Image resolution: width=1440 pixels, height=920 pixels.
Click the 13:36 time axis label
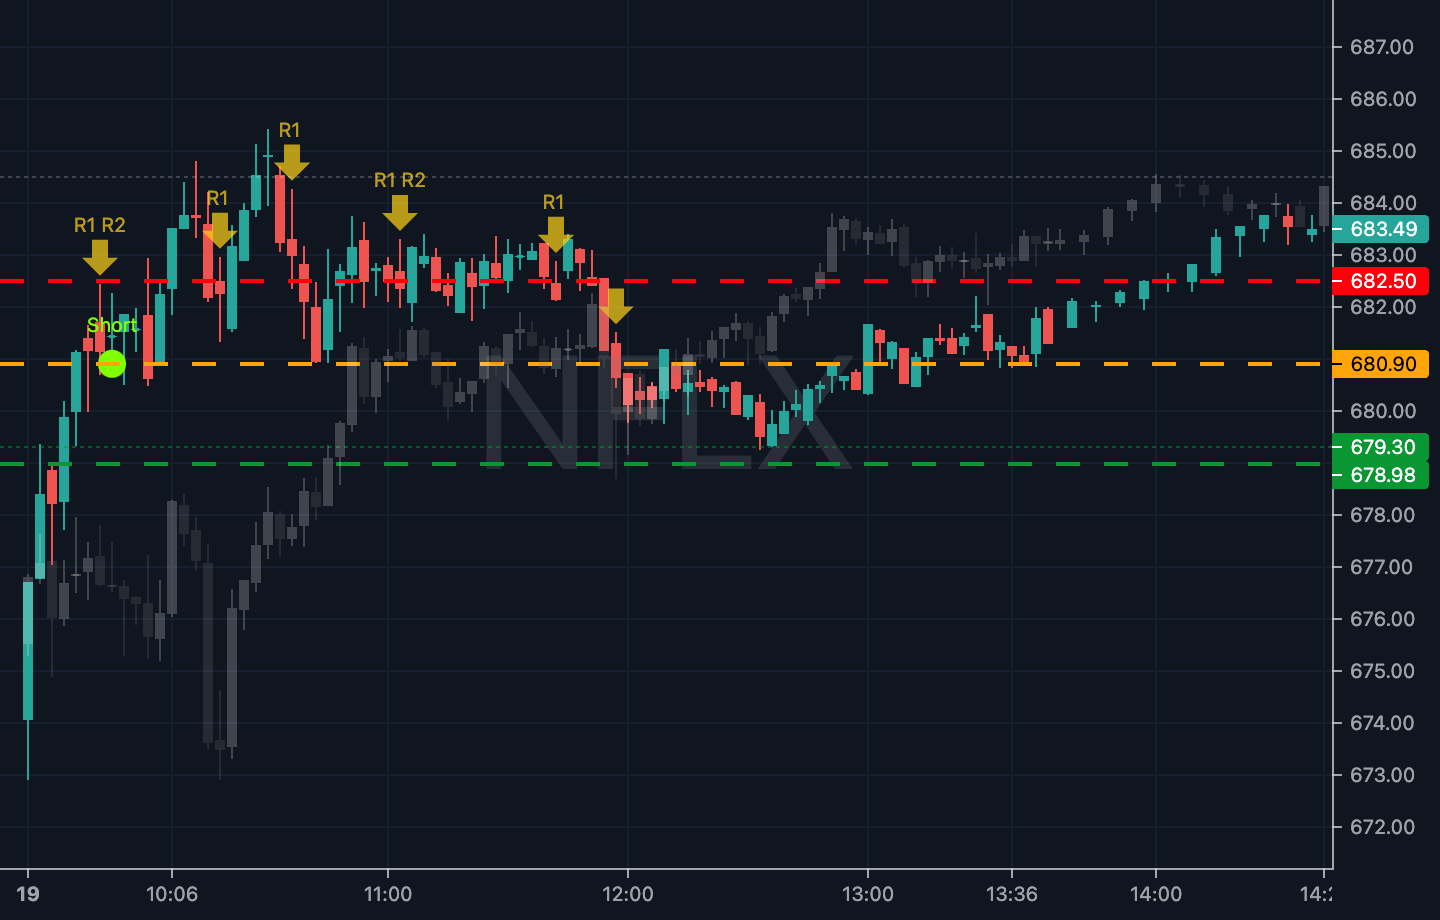pyautogui.click(x=1011, y=894)
